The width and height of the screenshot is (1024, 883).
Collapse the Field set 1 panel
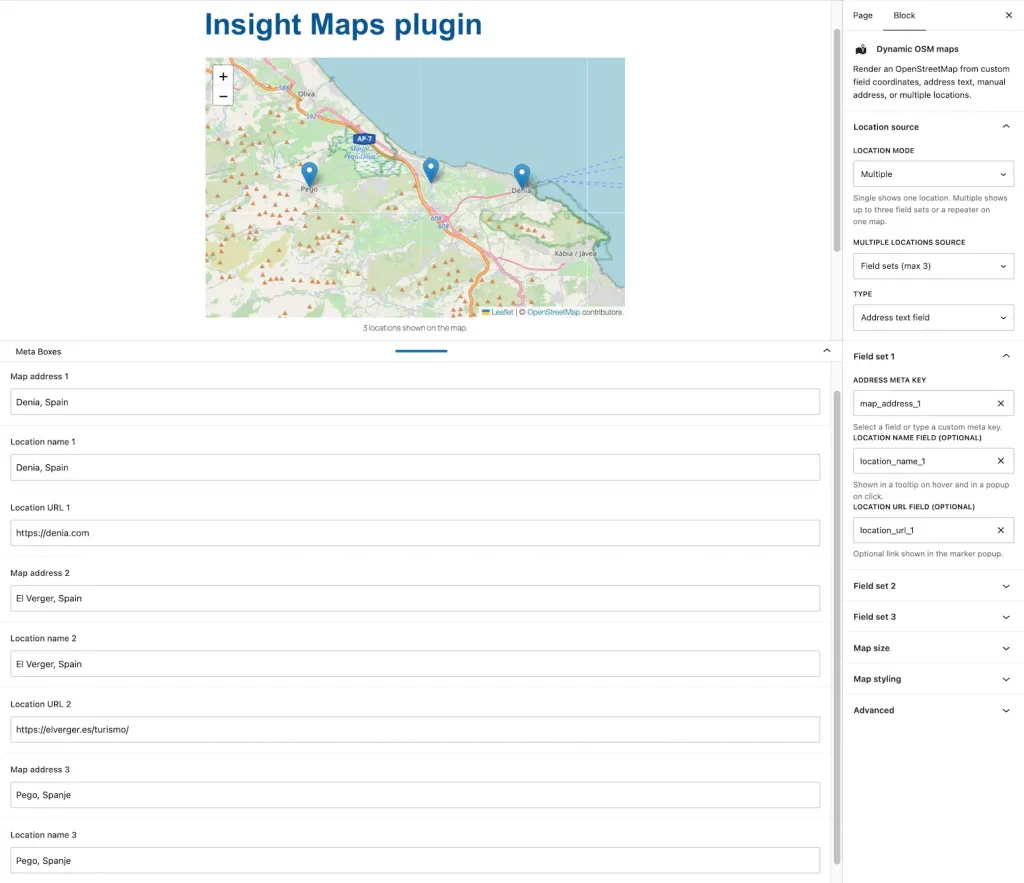tap(933, 356)
